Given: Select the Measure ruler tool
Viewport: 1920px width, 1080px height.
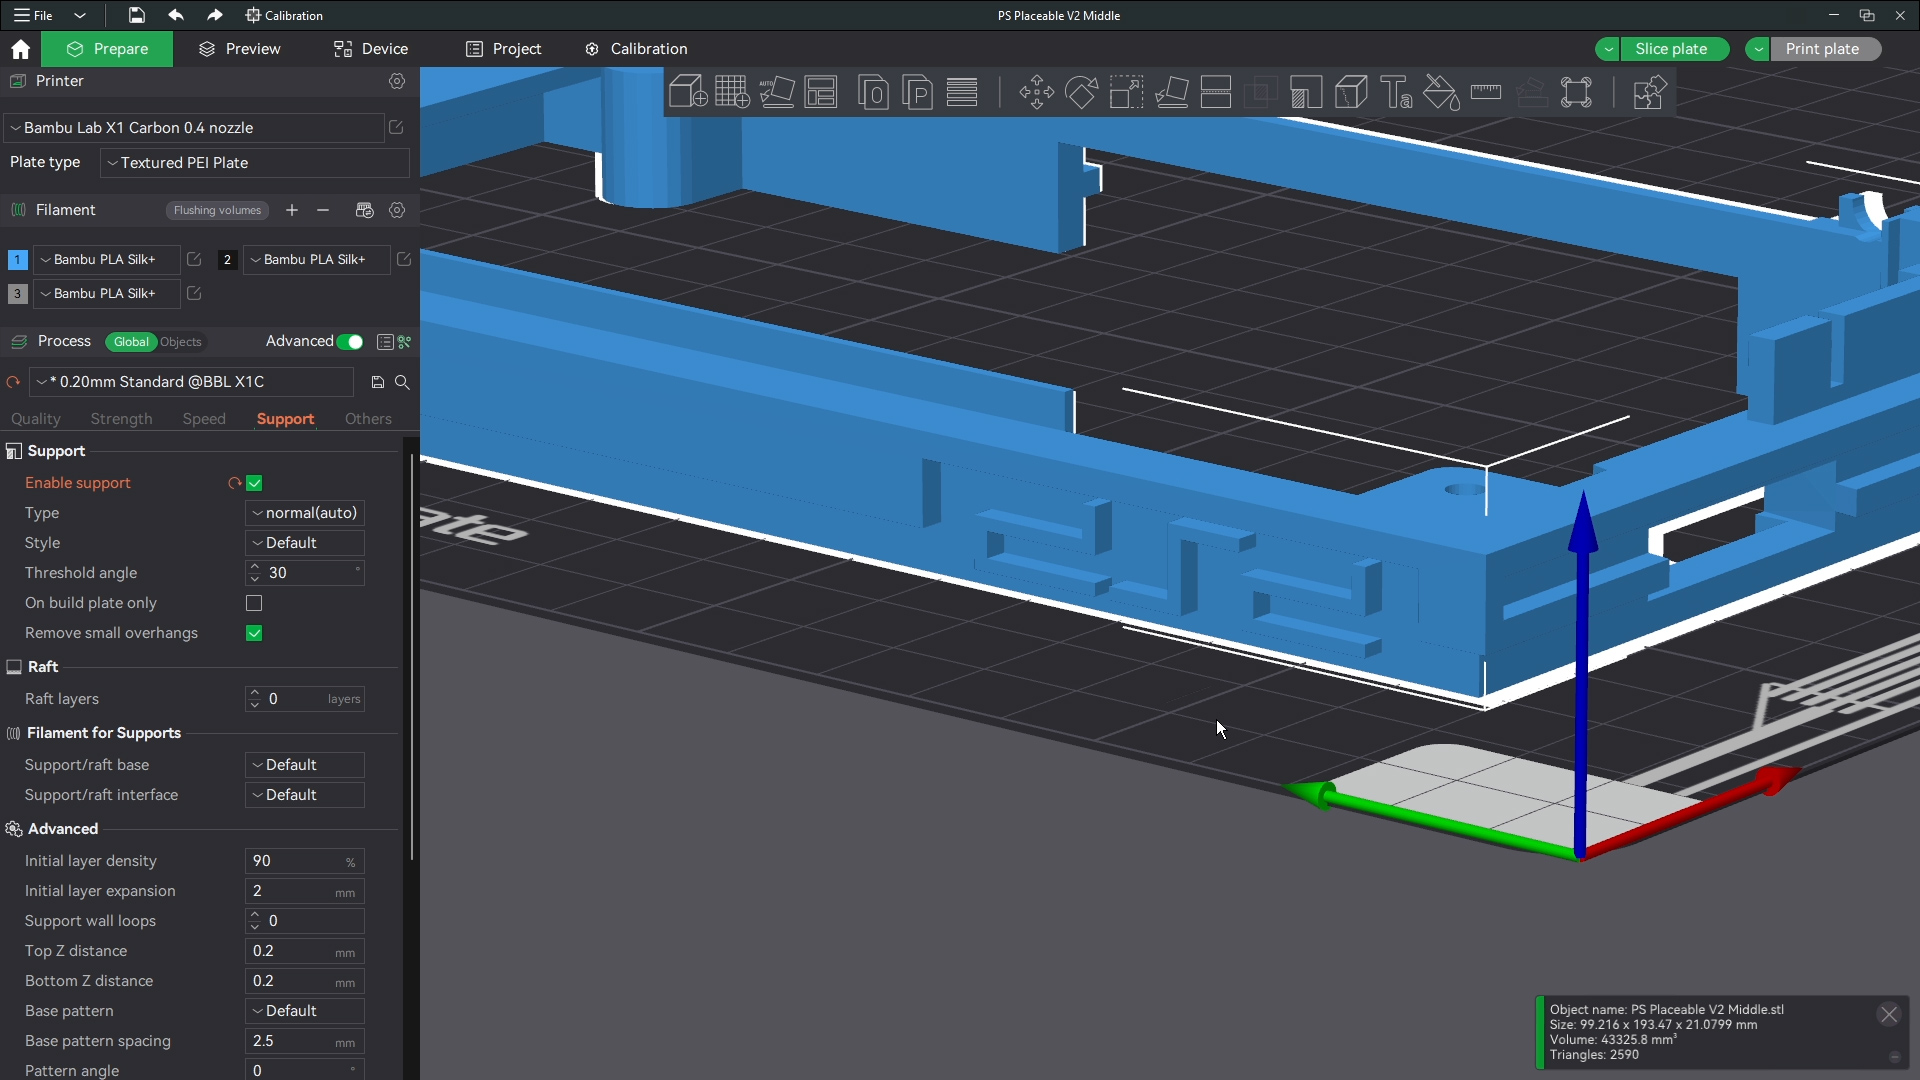Looking at the screenshot, I should pos(1486,93).
